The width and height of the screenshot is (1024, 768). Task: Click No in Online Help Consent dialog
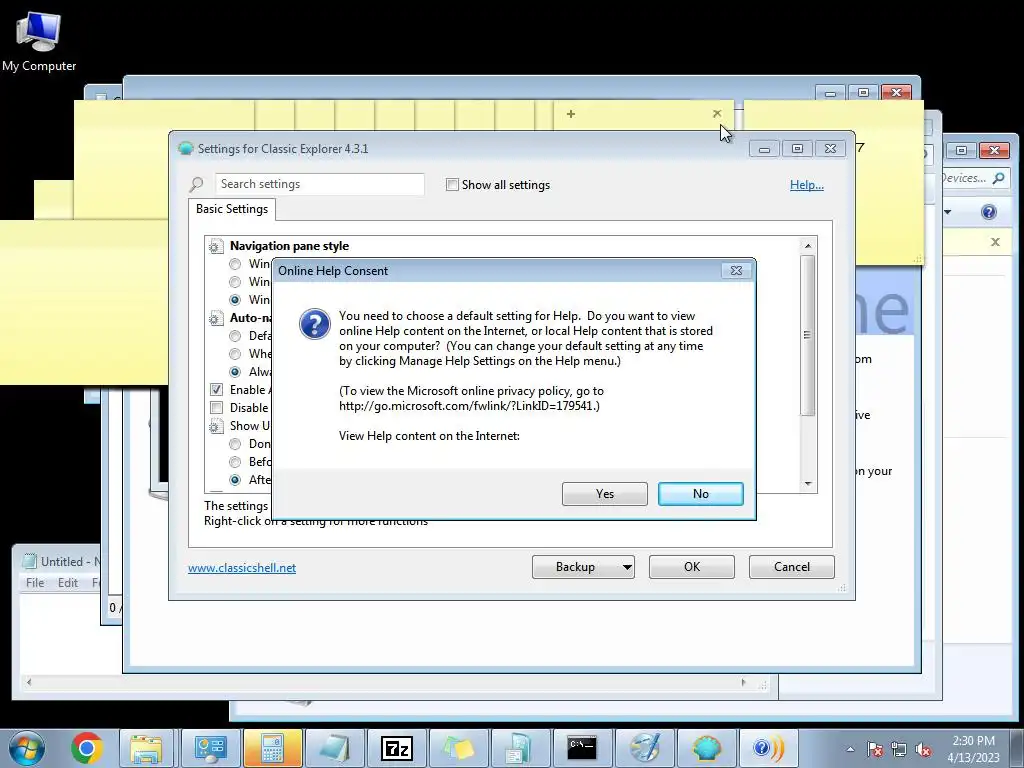pyautogui.click(x=700, y=494)
